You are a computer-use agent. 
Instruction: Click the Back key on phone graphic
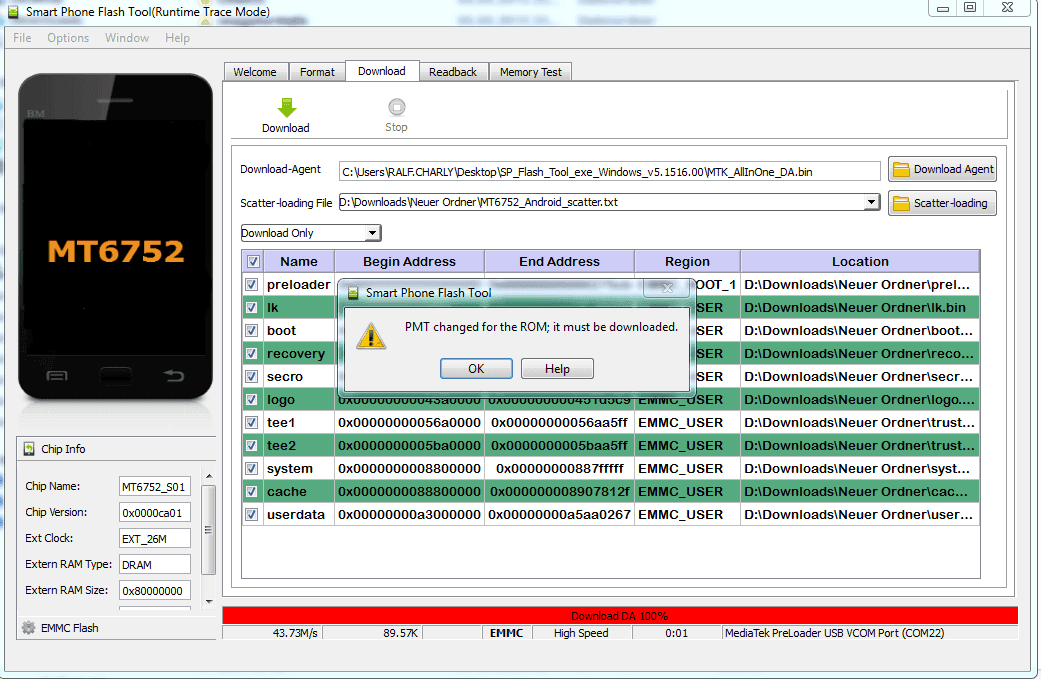(174, 376)
